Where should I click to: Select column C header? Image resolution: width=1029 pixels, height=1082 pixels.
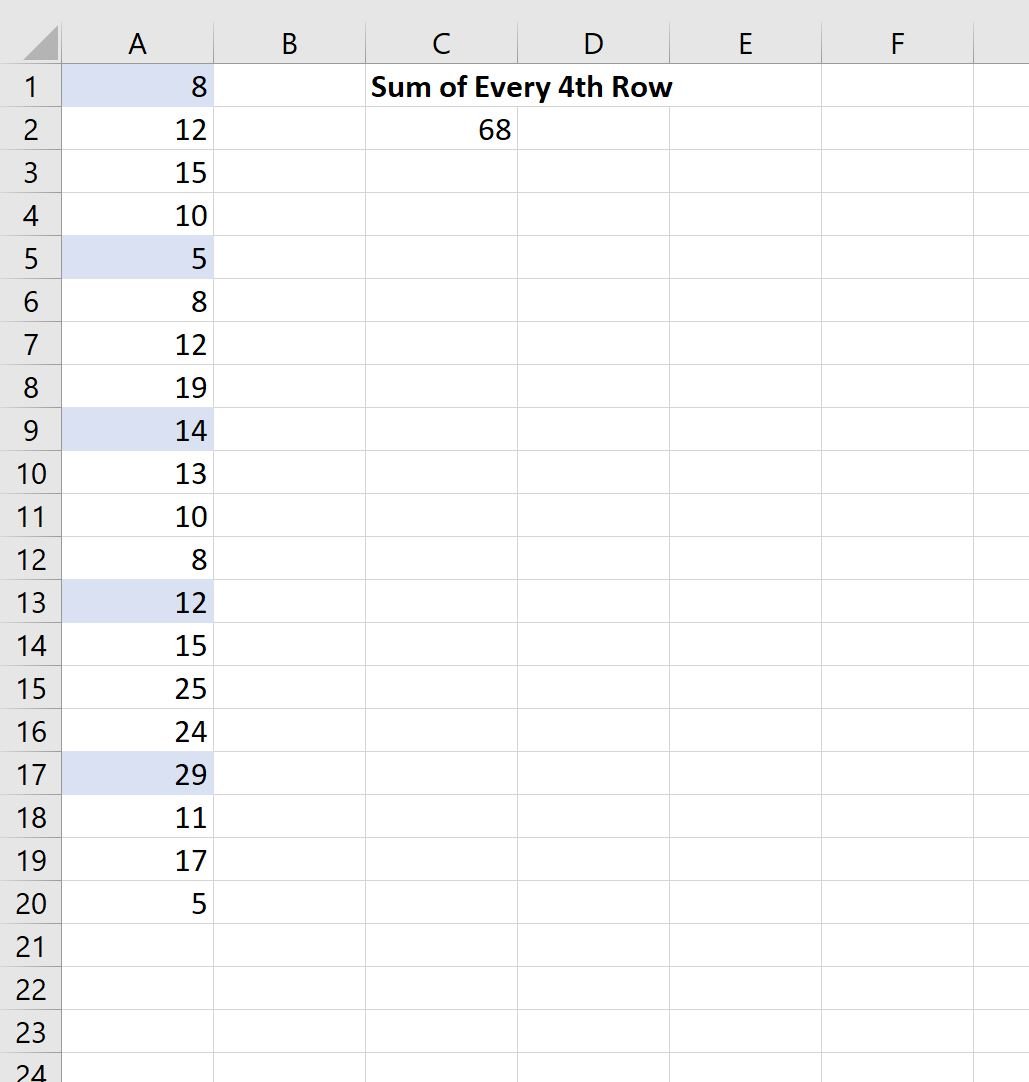[441, 43]
